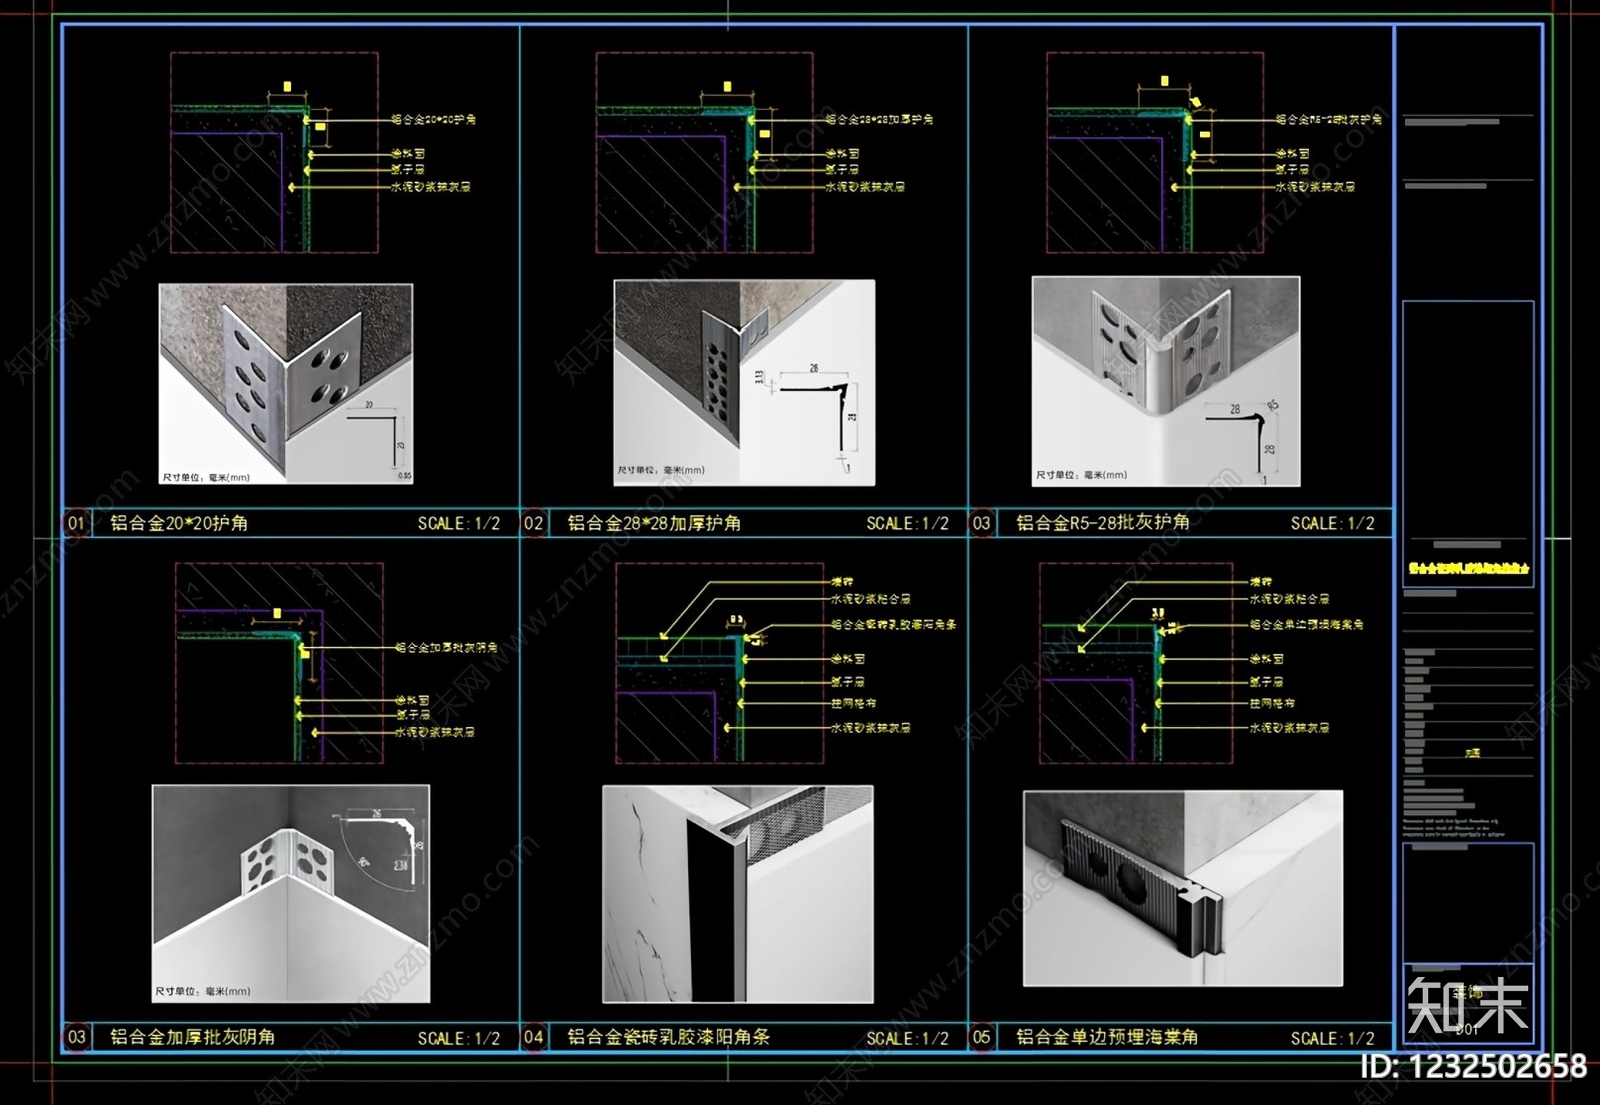
Task: Click the "水泥砂浆抹灰层" annotation in detail 02
Action: [x=865, y=187]
